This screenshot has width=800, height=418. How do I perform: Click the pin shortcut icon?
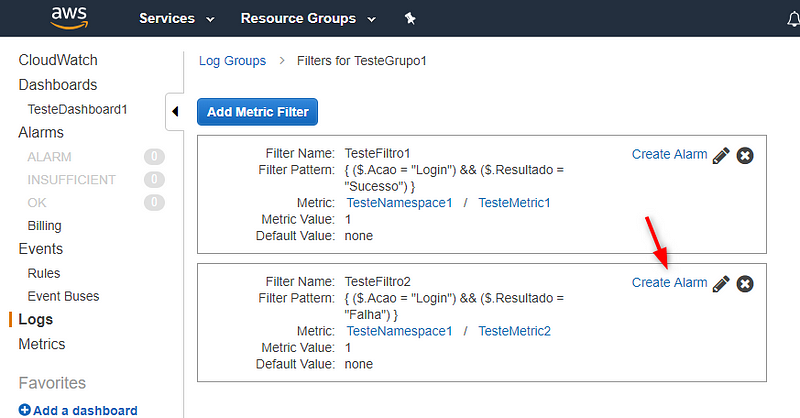tap(410, 19)
